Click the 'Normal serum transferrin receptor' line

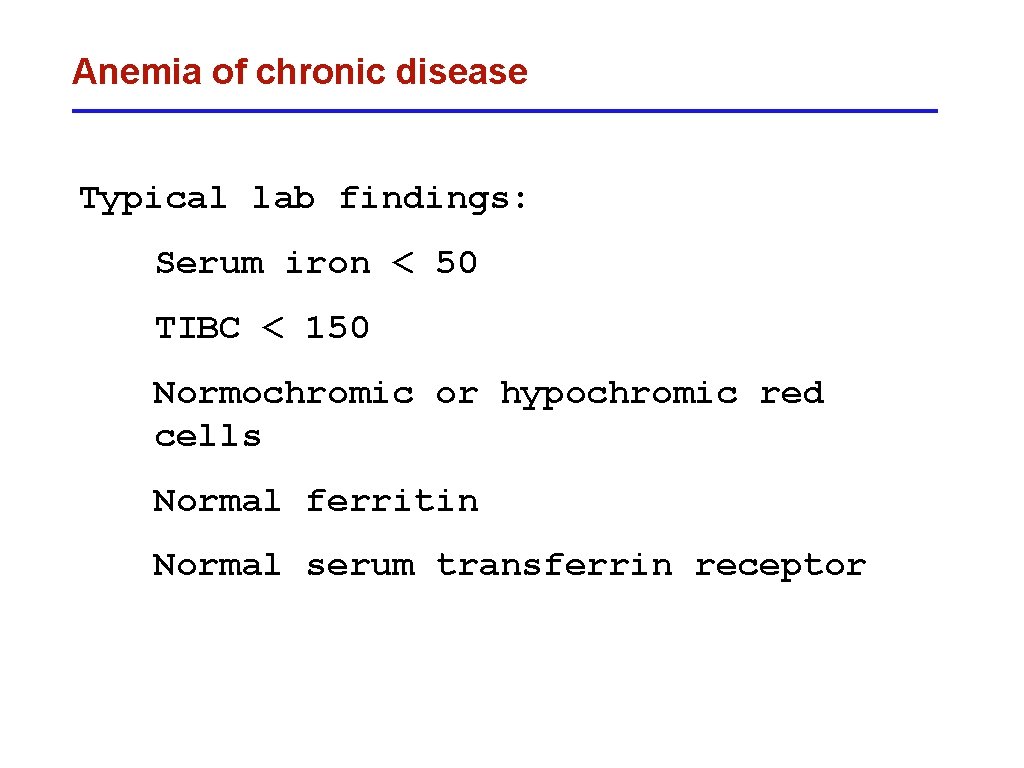coord(509,566)
